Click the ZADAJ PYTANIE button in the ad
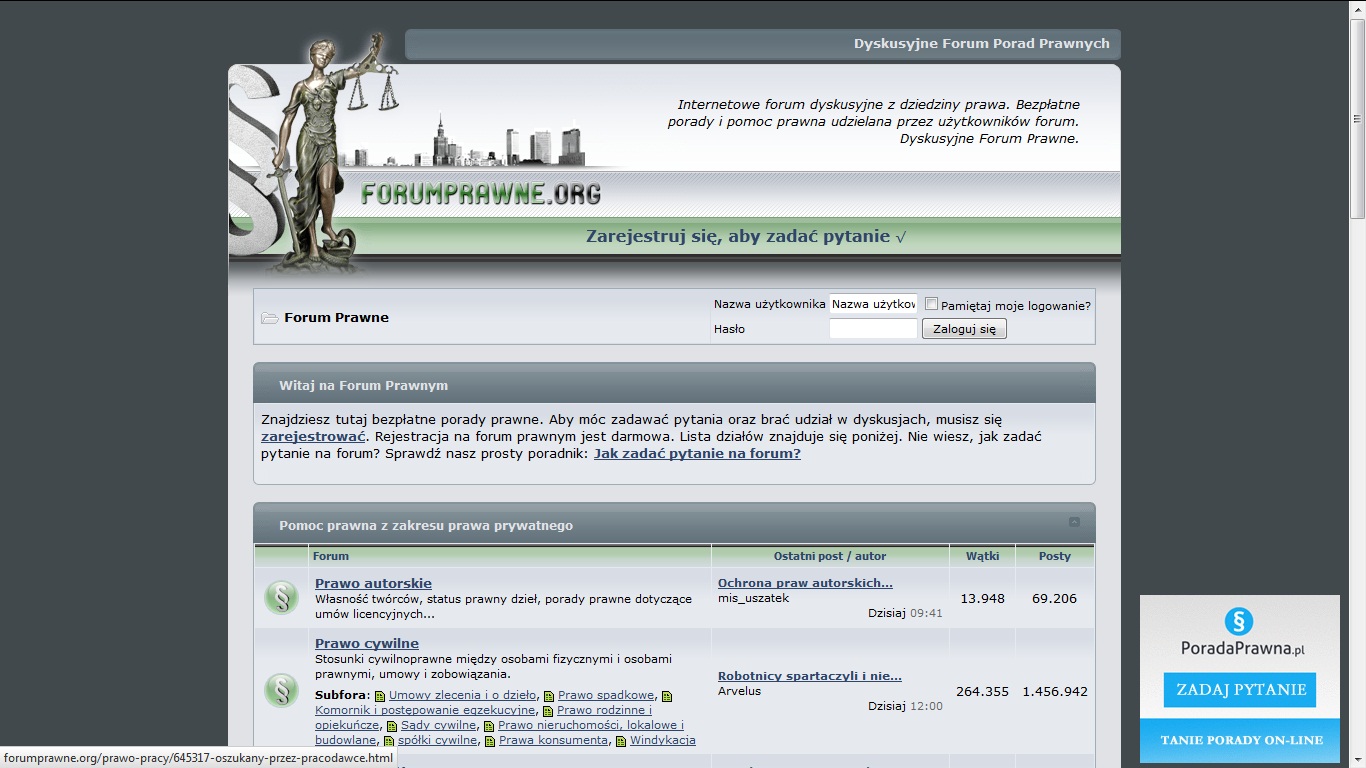 pos(1240,690)
